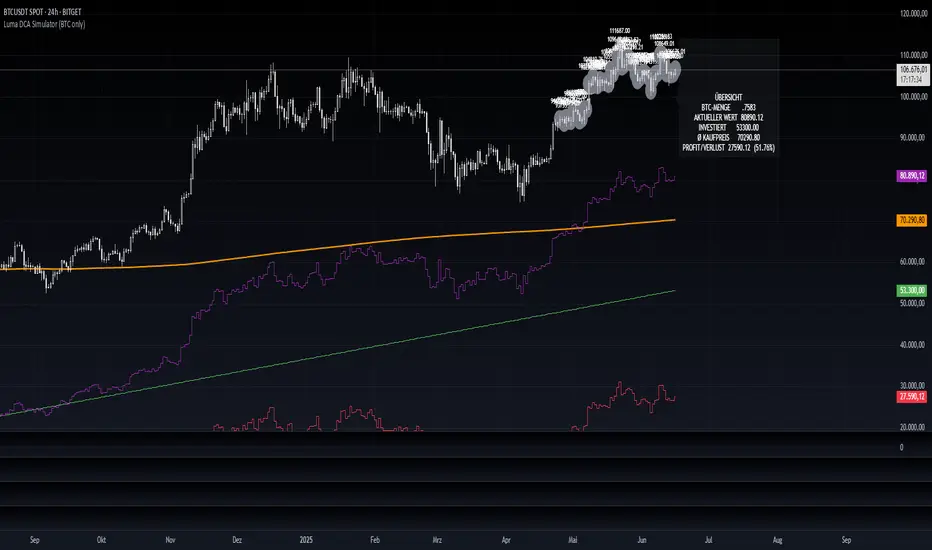This screenshot has height=550, width=932.
Task: Click the Jun label on time axis
Action: [x=642, y=540]
